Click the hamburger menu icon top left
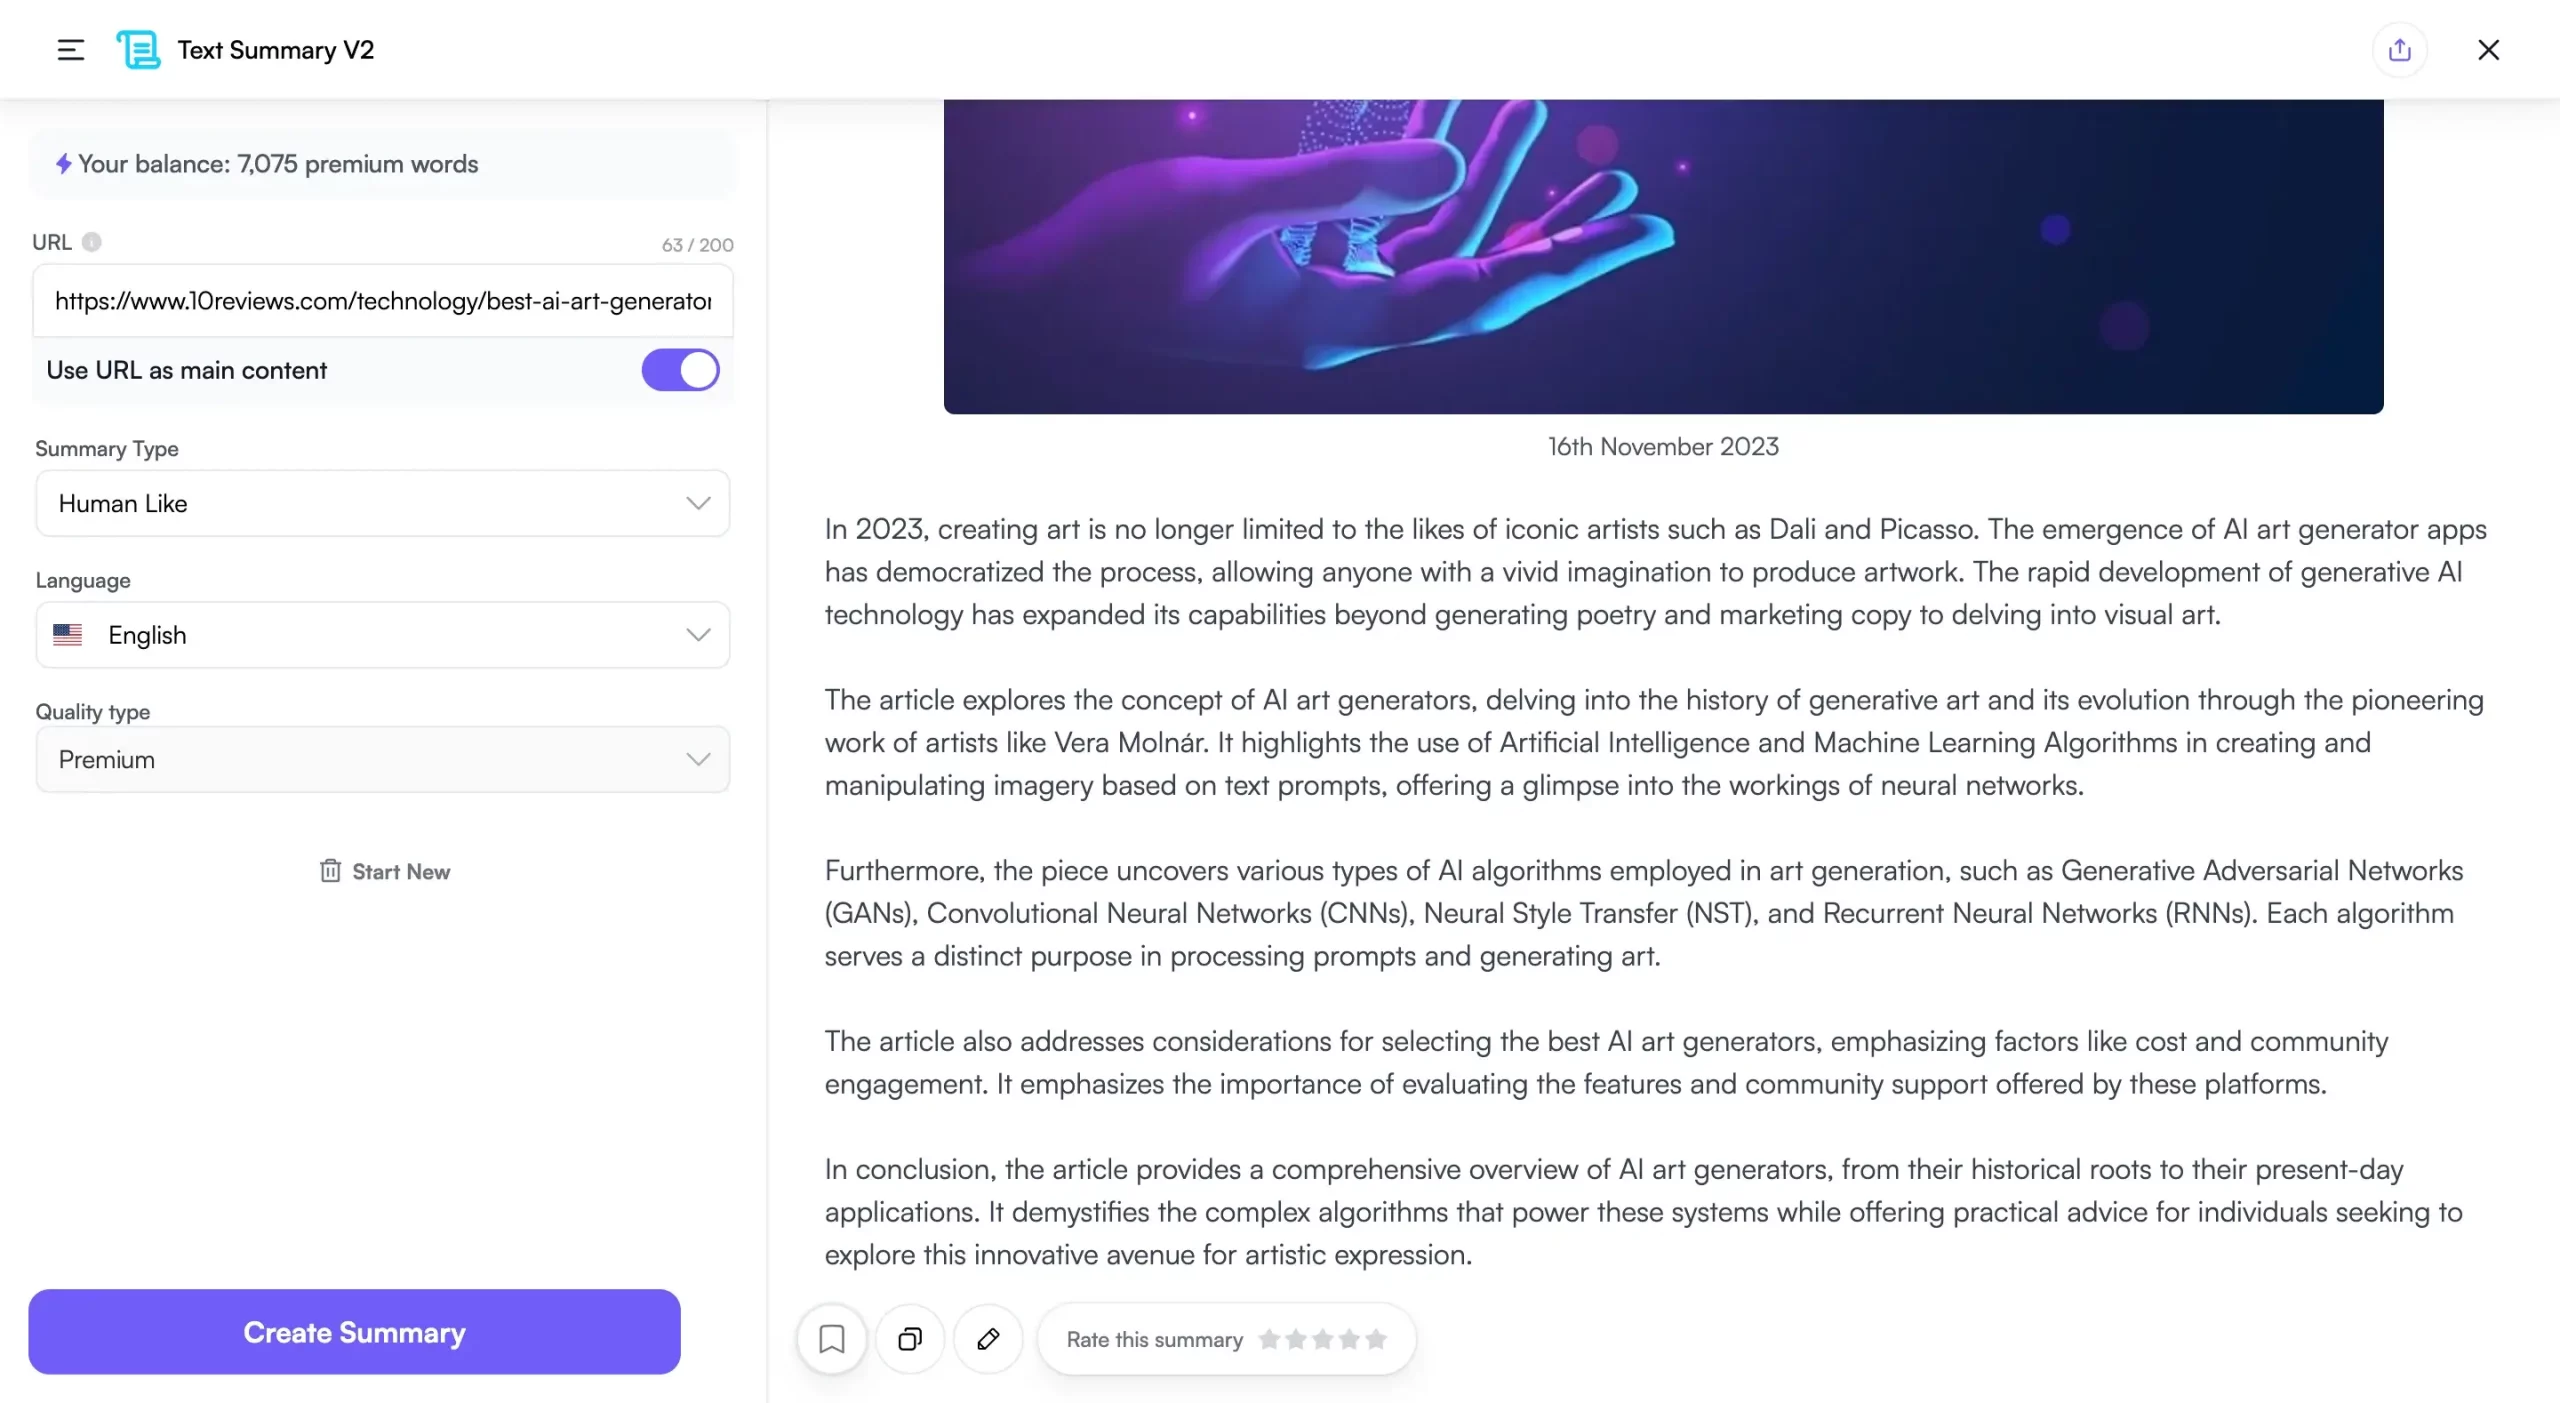The image size is (2560, 1403). 69,48
